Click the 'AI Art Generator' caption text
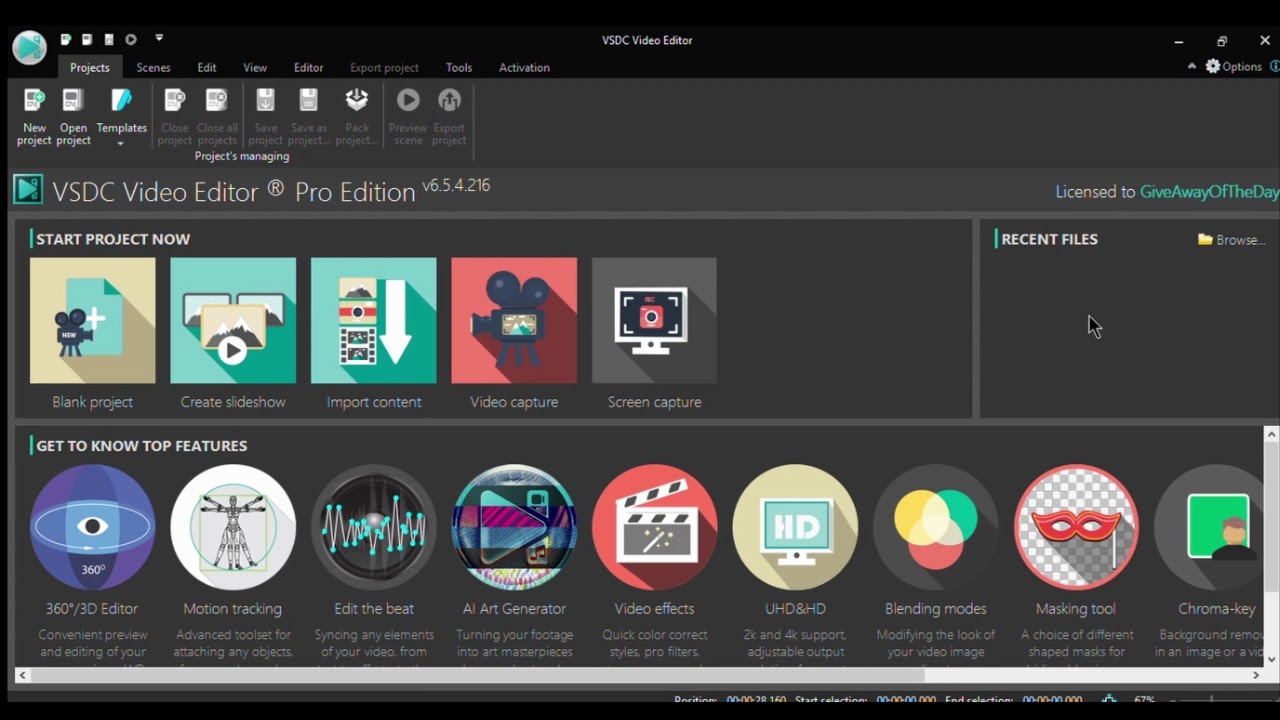The height and width of the screenshot is (720, 1280). [x=514, y=608]
